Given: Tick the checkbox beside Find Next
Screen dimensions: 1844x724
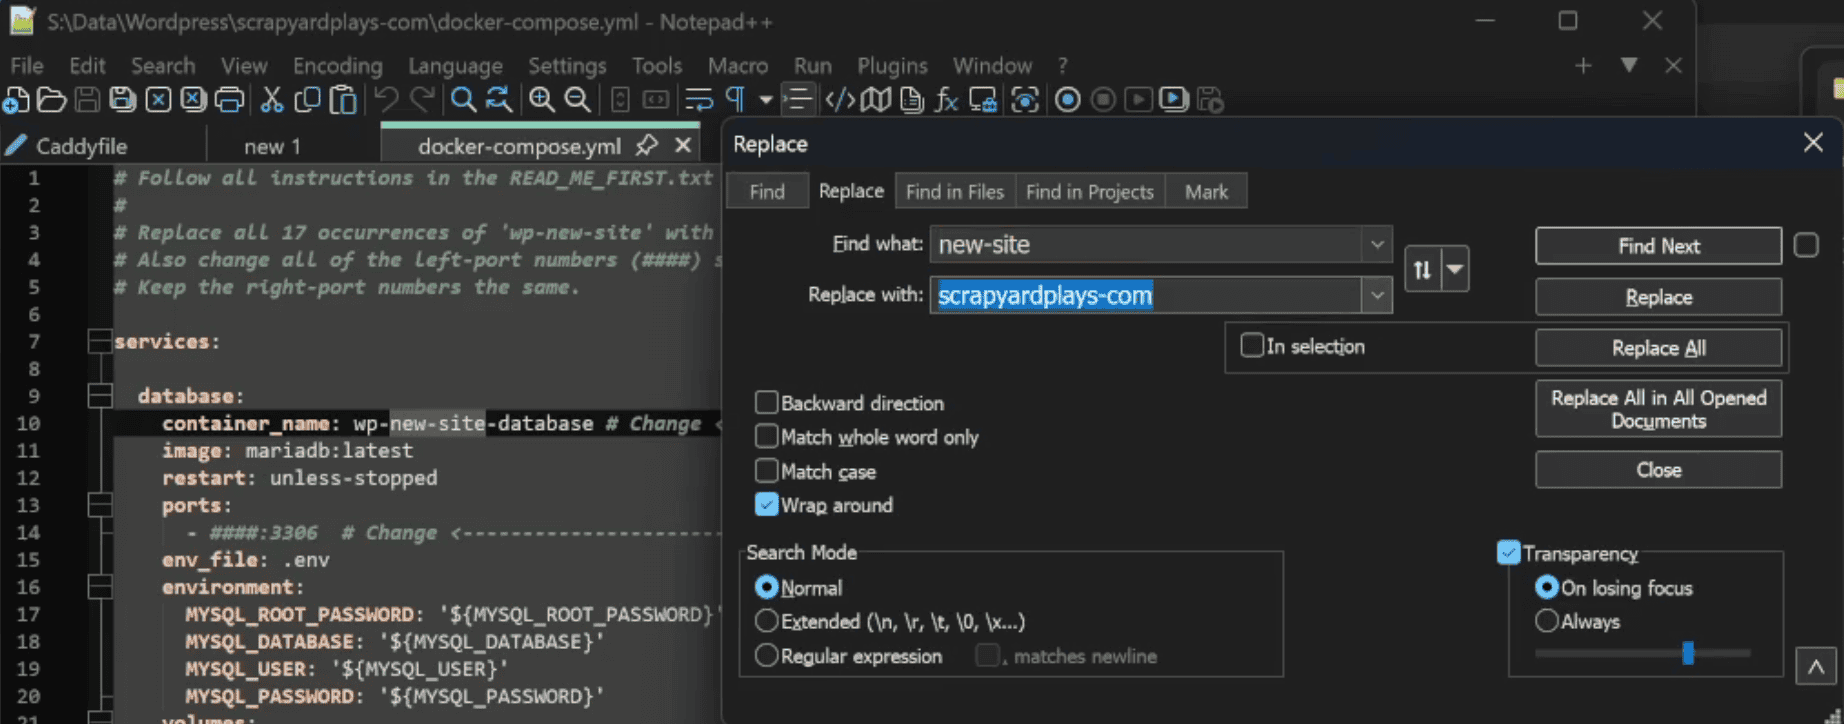Looking at the screenshot, I should coord(1806,245).
